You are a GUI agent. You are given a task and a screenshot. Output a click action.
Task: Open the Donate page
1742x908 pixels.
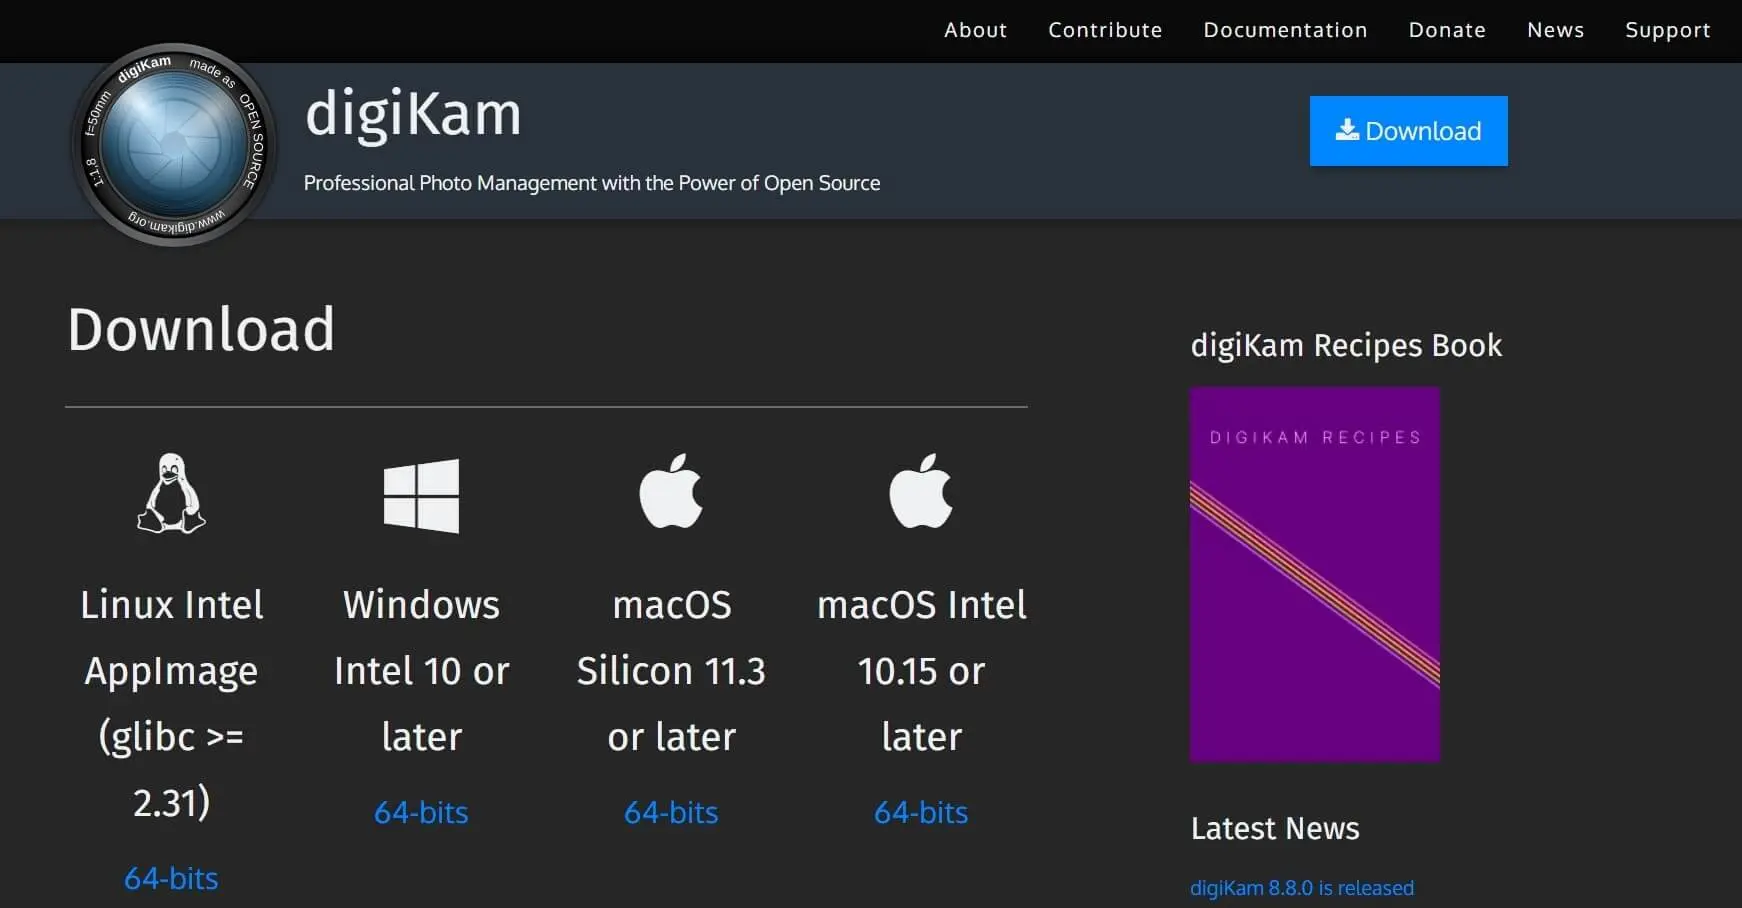(1446, 30)
